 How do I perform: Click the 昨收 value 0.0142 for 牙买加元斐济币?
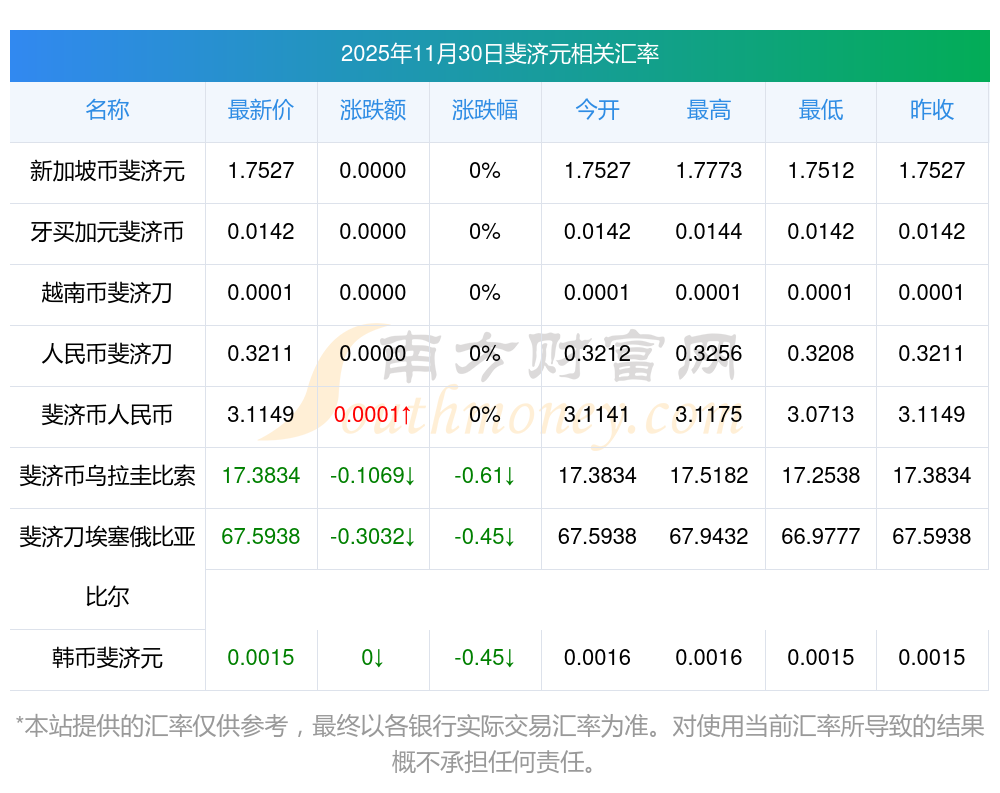[x=932, y=231]
